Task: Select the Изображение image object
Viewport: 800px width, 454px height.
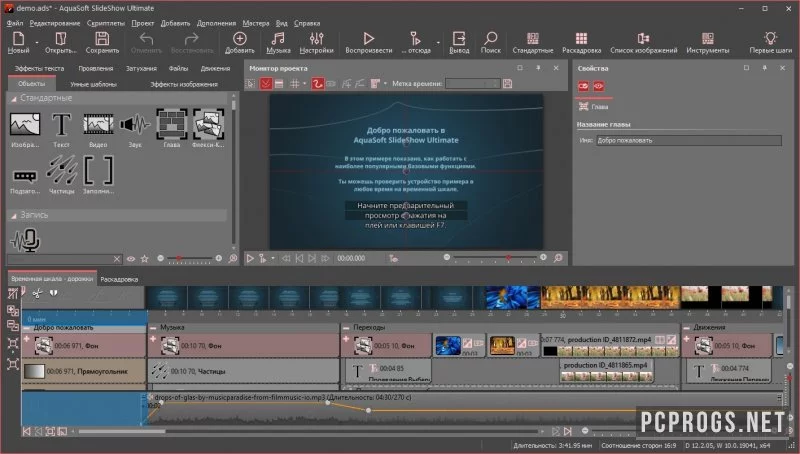Action: click(24, 124)
